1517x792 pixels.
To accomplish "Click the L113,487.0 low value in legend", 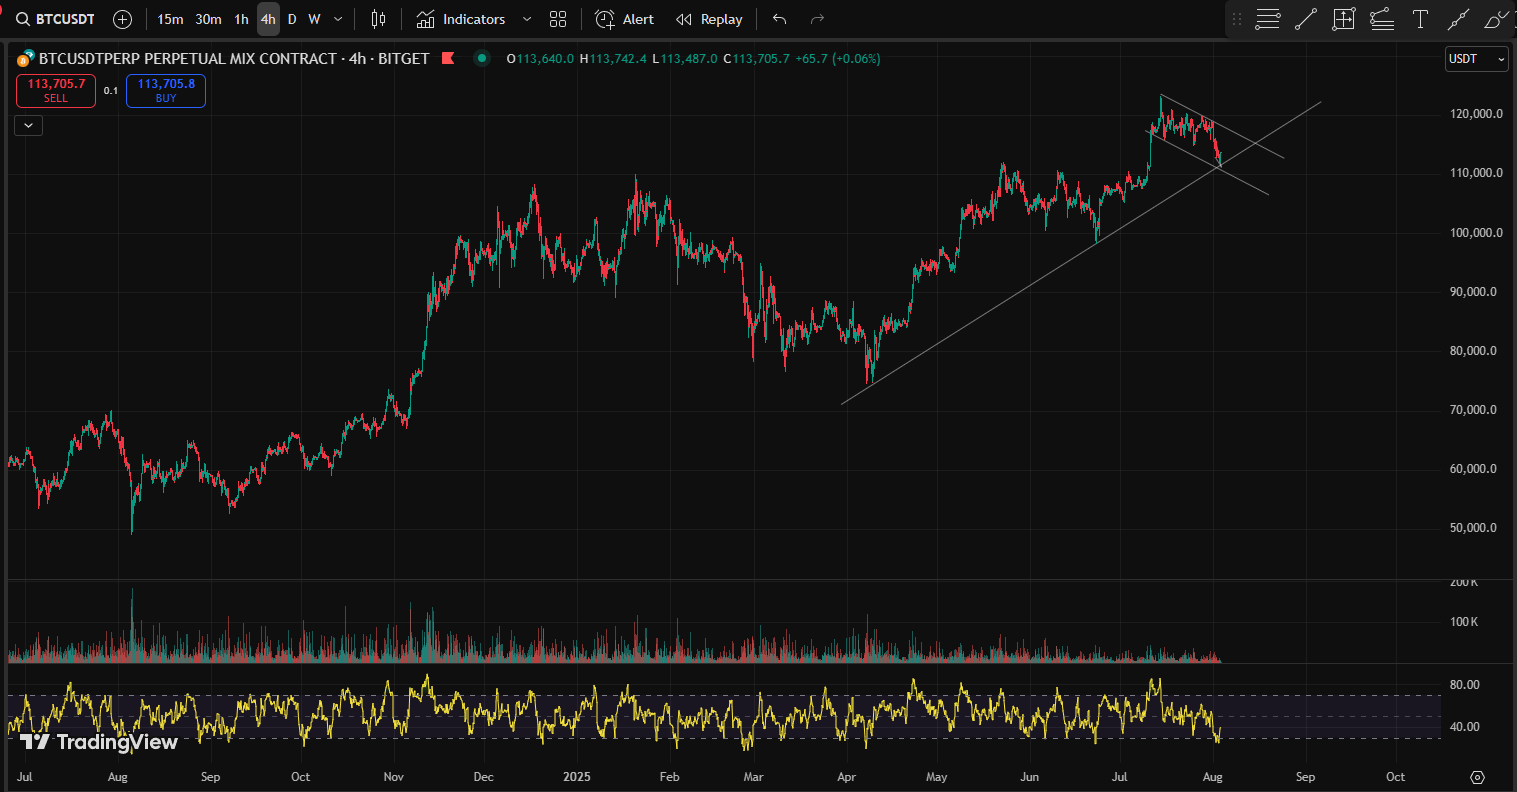I will point(685,59).
